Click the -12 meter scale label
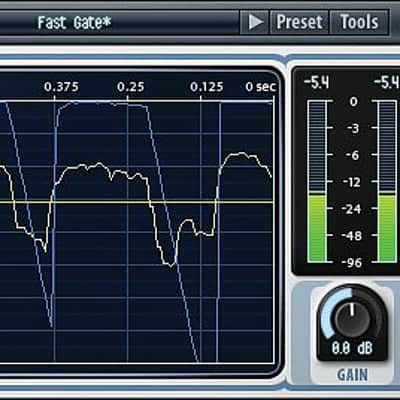Viewport: 400px width, 400px height. pos(352,182)
